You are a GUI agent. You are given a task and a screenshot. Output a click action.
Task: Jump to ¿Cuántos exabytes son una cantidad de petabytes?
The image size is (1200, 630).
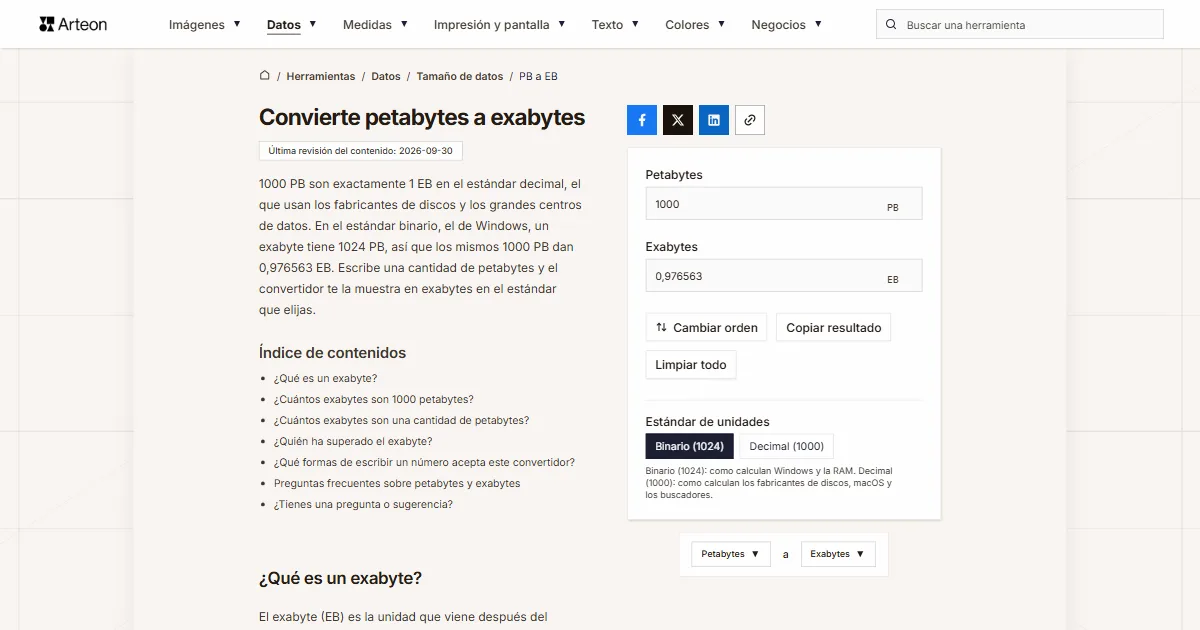[402, 420]
